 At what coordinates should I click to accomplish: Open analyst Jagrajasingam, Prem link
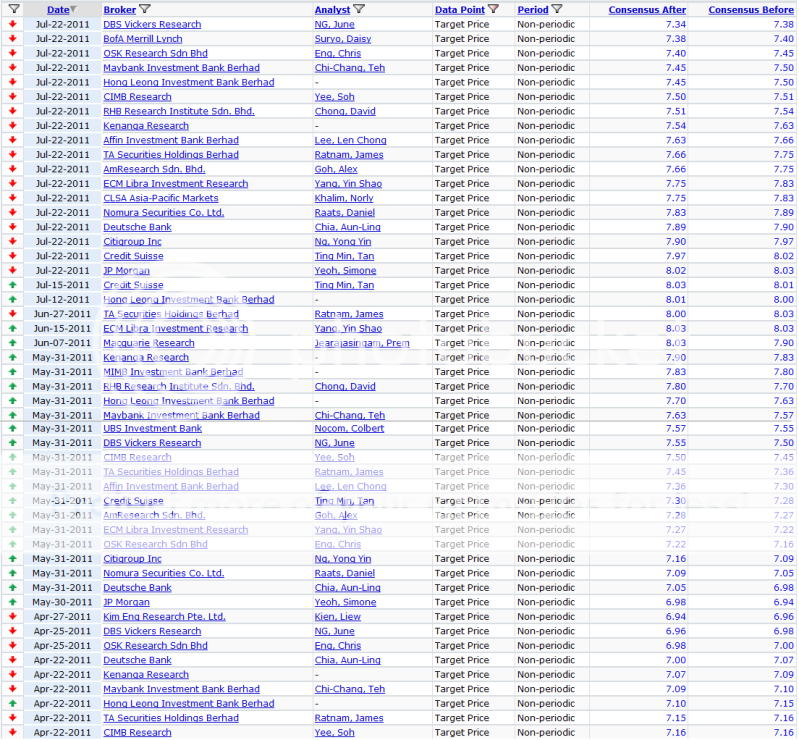361,343
